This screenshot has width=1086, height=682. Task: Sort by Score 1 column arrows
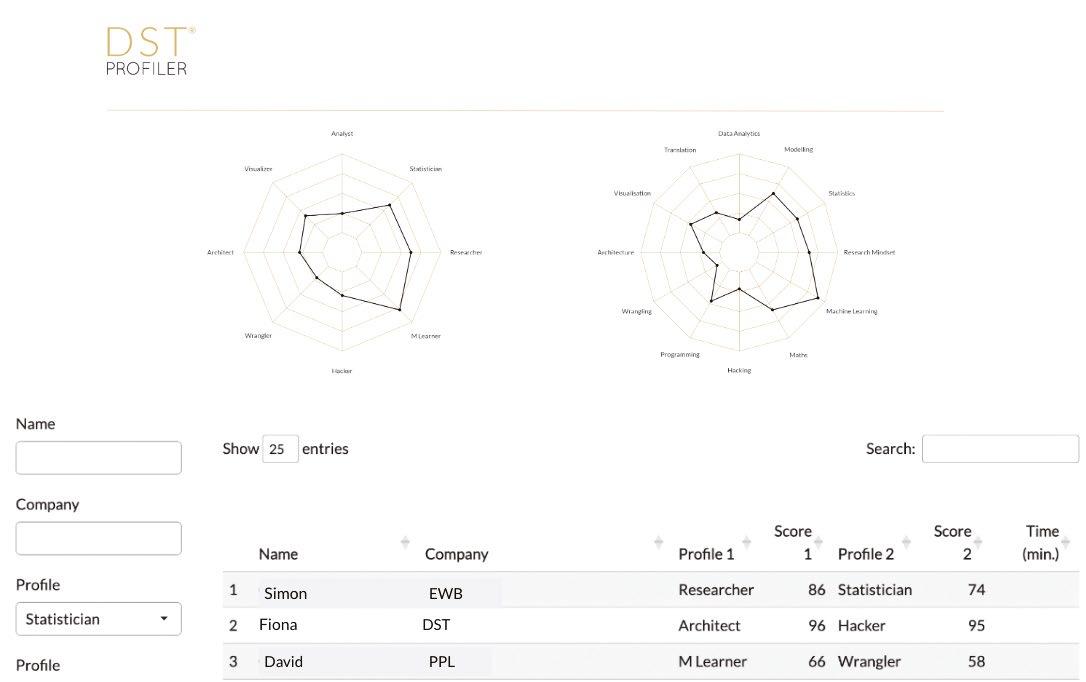pos(818,542)
